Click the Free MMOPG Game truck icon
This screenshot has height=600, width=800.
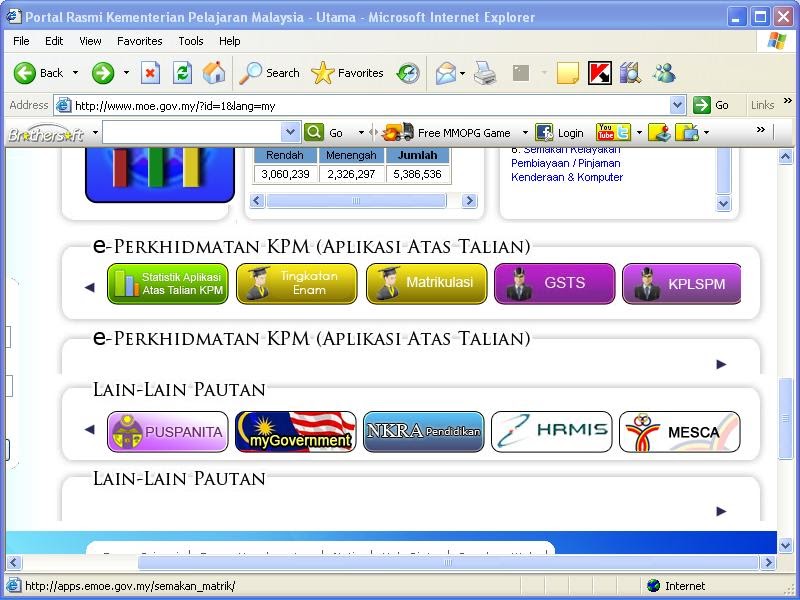pyautogui.click(x=398, y=132)
